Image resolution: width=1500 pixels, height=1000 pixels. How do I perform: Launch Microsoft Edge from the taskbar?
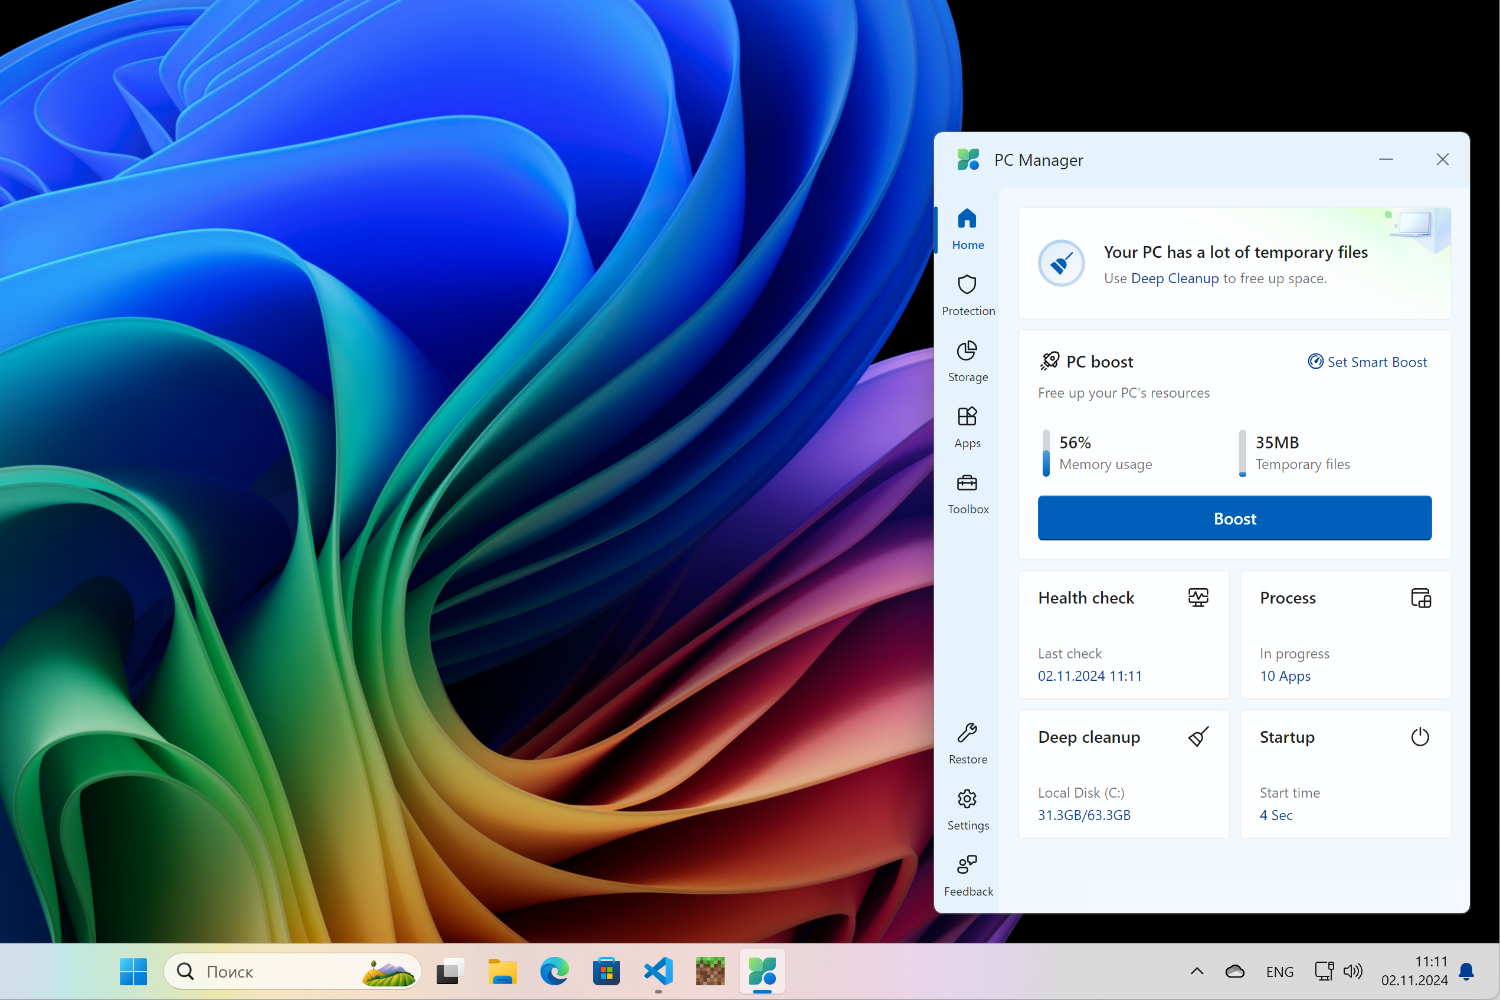[x=554, y=971]
